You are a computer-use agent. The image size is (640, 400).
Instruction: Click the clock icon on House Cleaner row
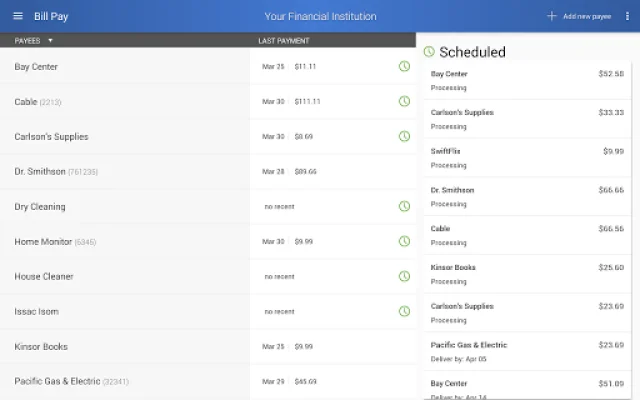point(404,276)
